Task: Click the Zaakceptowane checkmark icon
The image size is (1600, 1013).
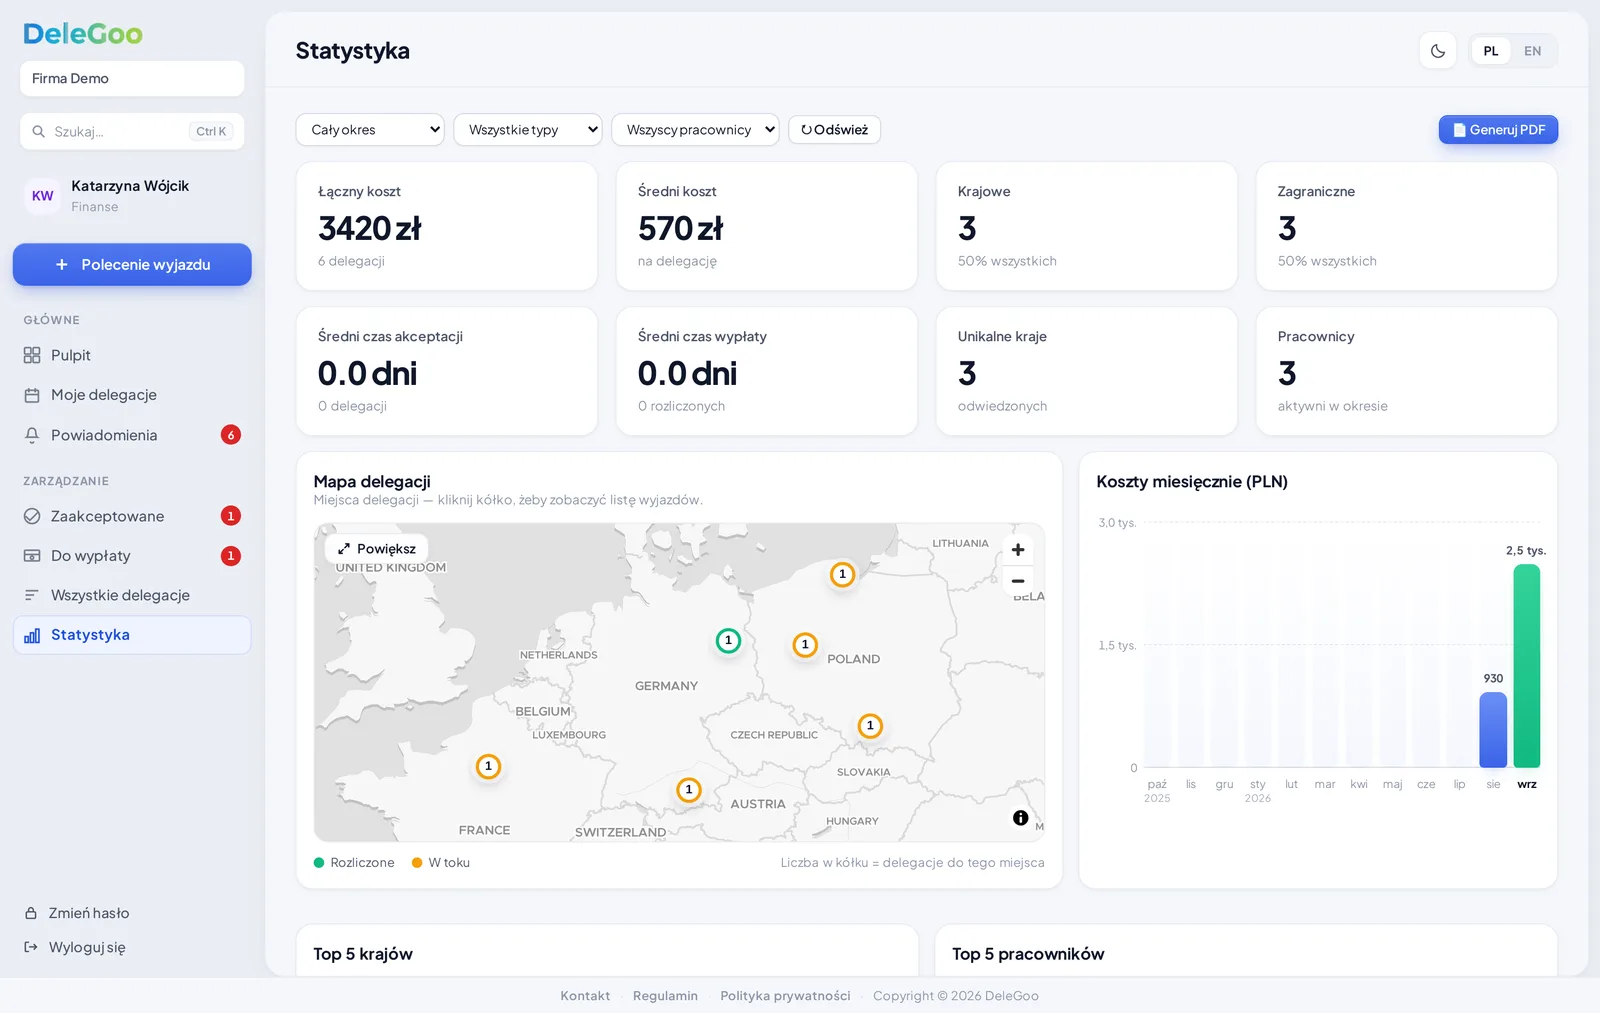Action: tap(32, 516)
